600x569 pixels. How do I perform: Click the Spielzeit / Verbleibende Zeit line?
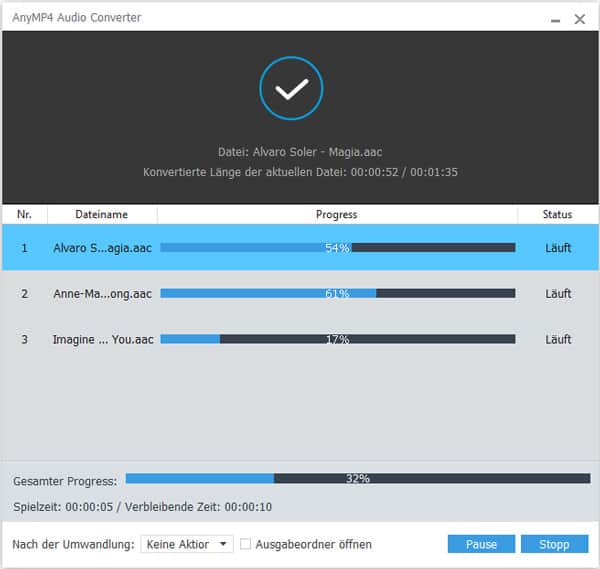pos(142,507)
